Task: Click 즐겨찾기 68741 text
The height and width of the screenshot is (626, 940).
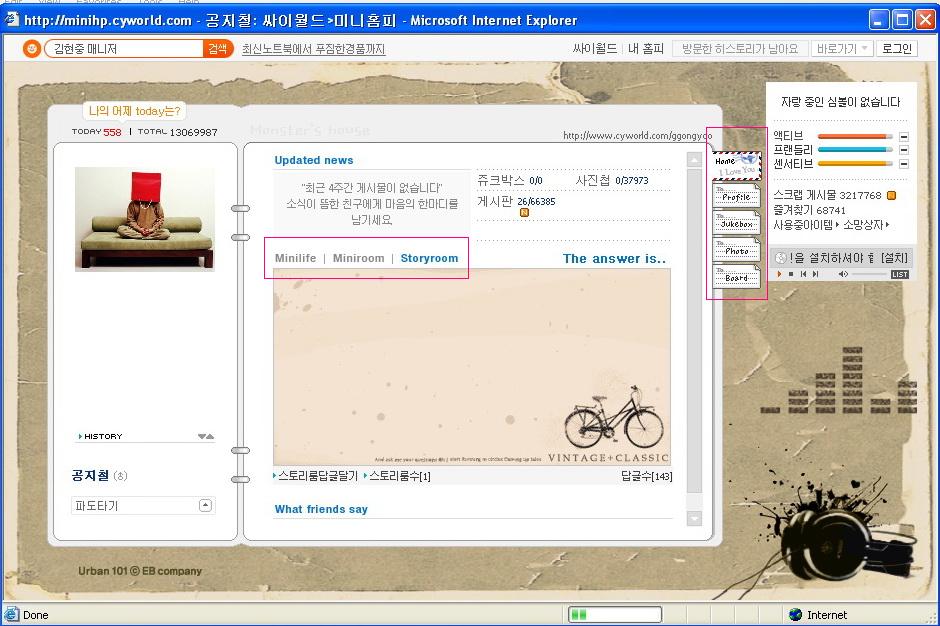Action: tap(809, 210)
